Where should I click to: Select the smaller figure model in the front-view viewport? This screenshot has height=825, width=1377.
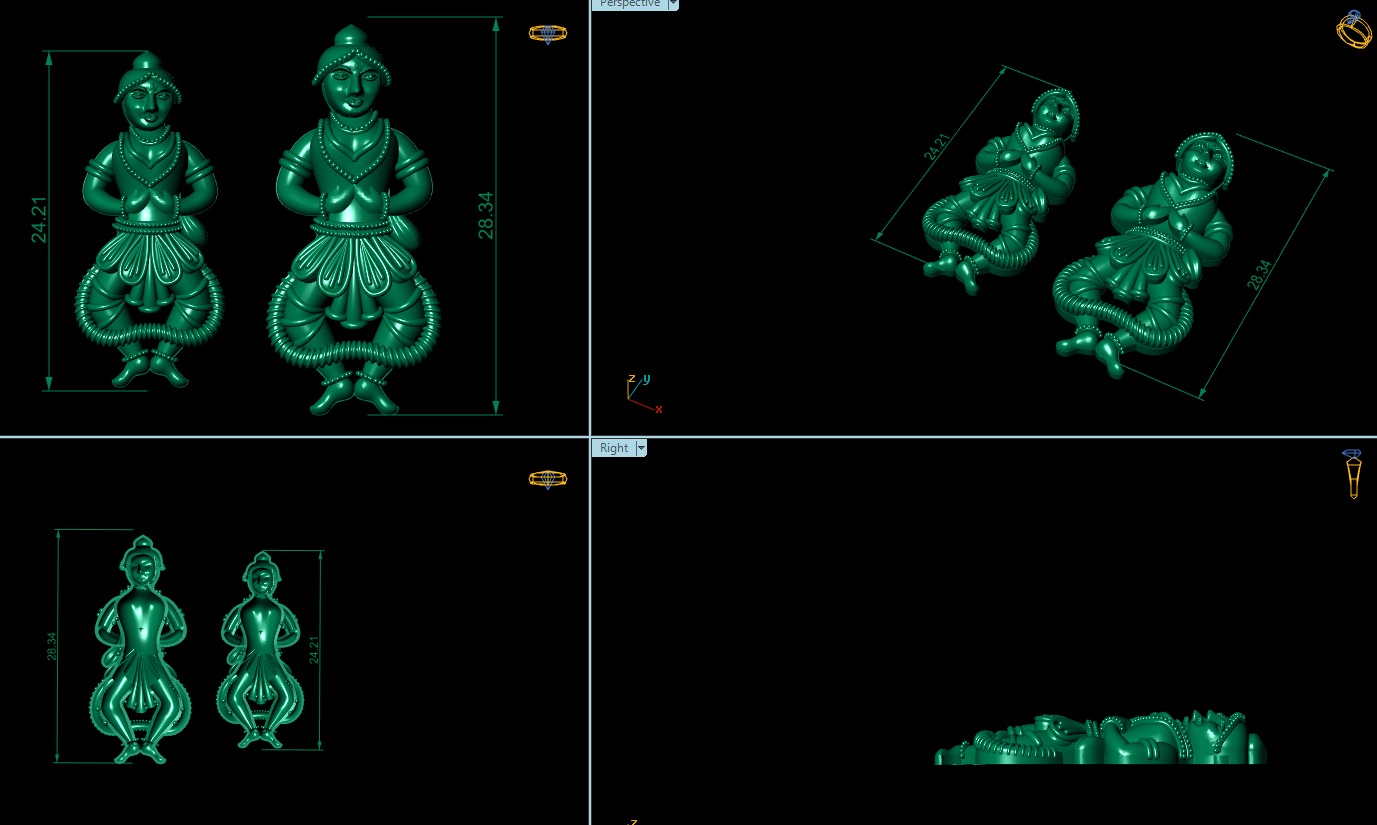(x=149, y=220)
